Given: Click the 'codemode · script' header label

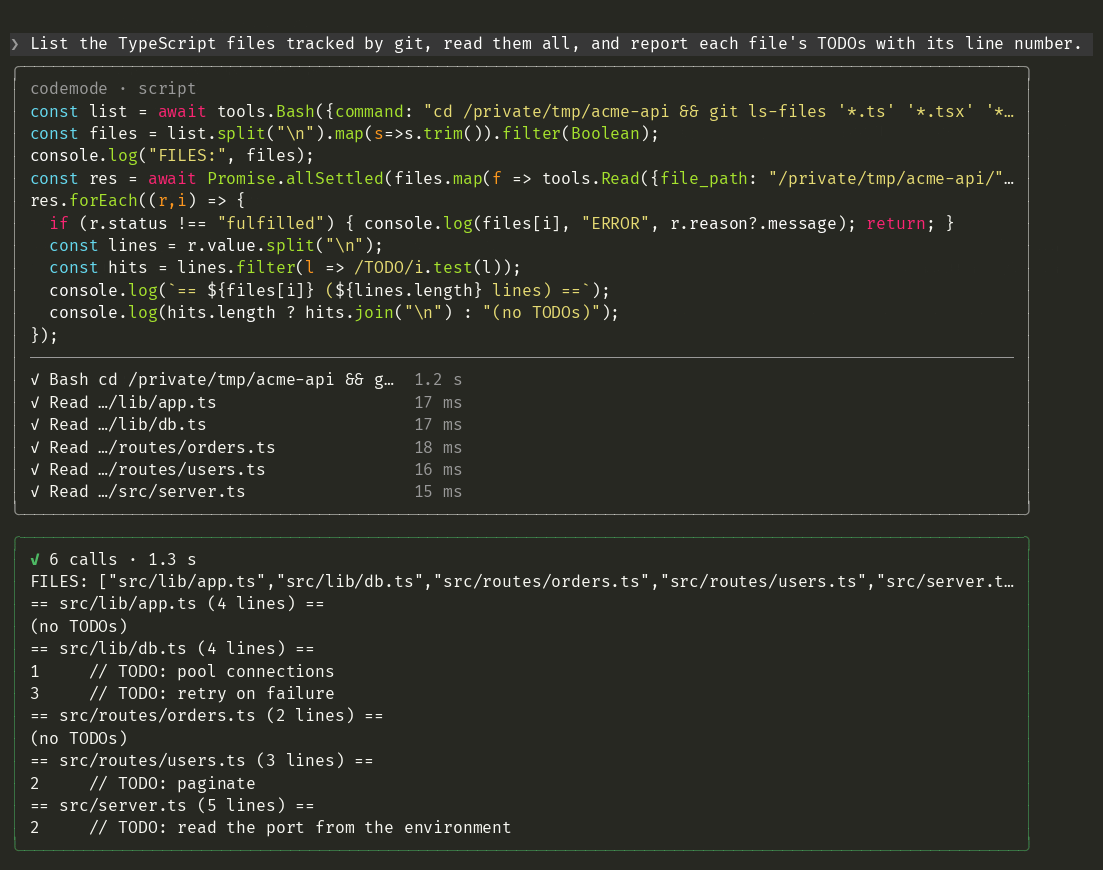Looking at the screenshot, I should 113,89.
